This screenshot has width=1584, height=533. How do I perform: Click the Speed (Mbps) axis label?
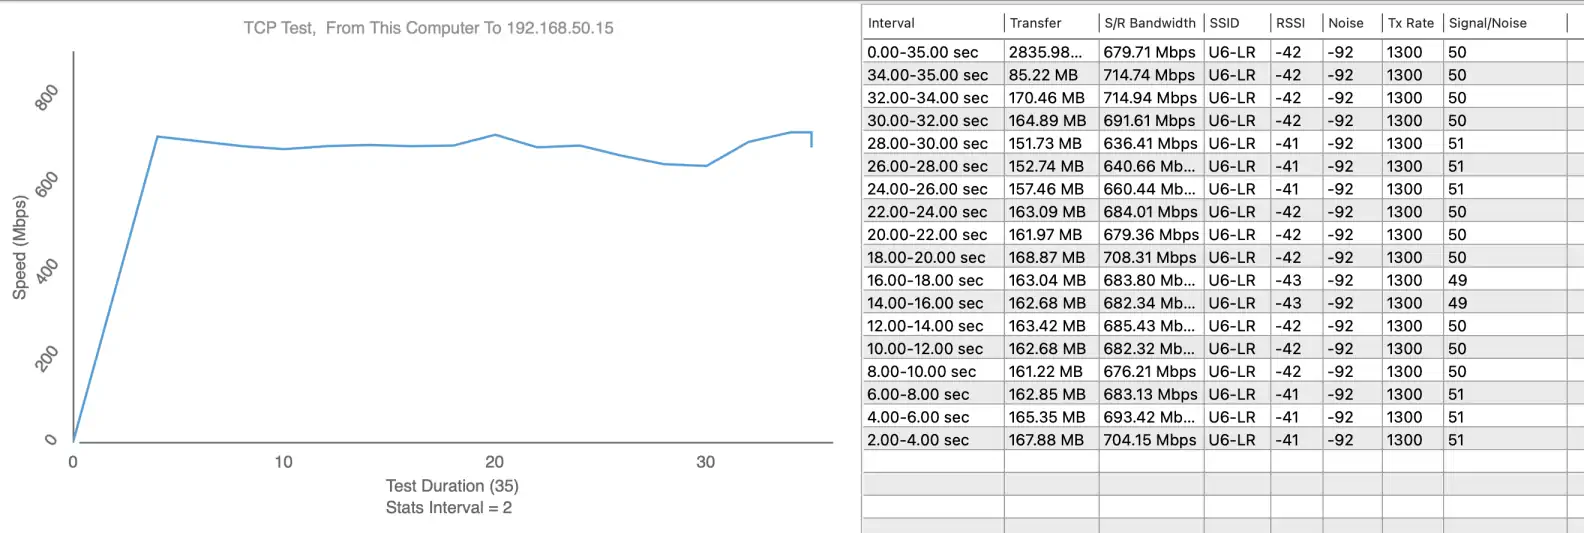point(19,247)
